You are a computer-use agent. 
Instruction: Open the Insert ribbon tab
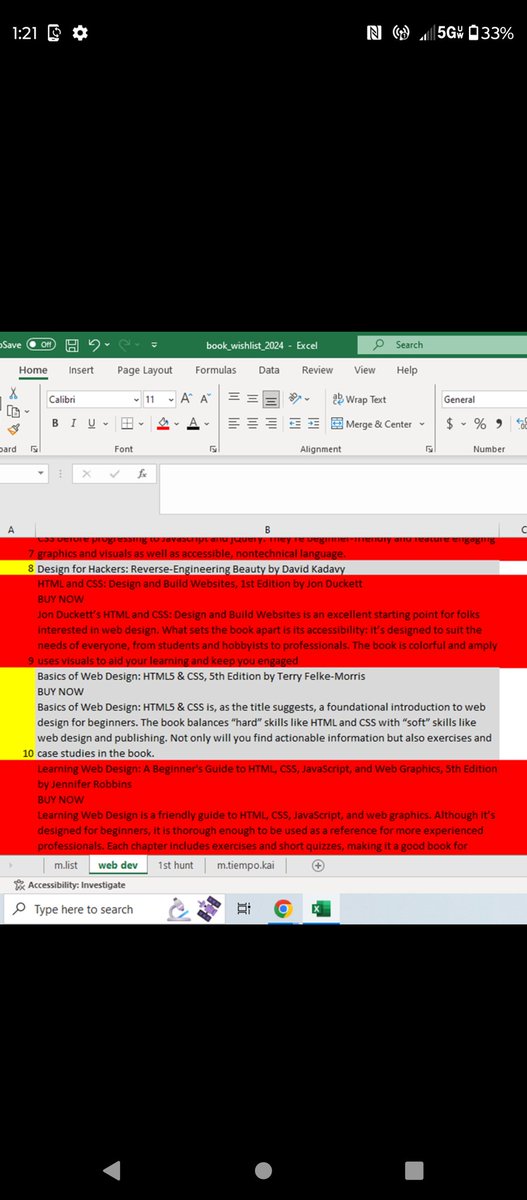click(x=81, y=370)
